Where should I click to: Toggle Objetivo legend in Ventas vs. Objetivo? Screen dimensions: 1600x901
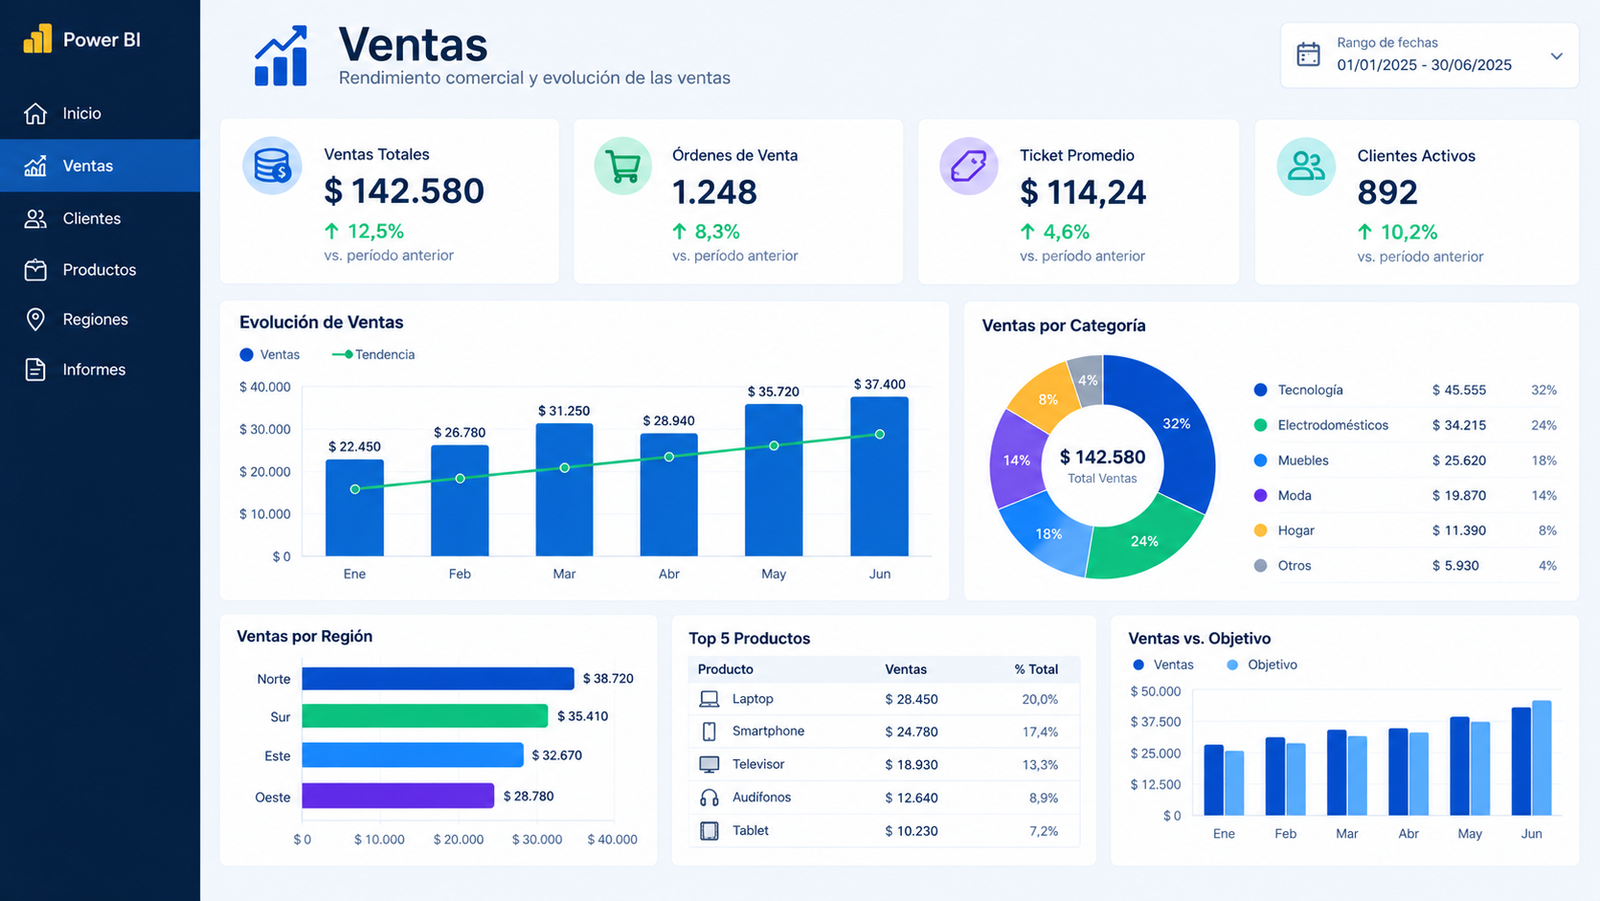[1262, 664]
